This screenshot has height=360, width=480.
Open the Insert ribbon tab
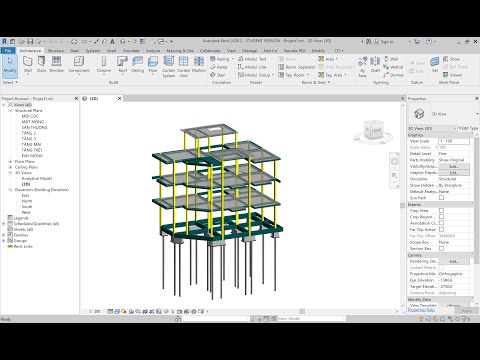coord(111,51)
